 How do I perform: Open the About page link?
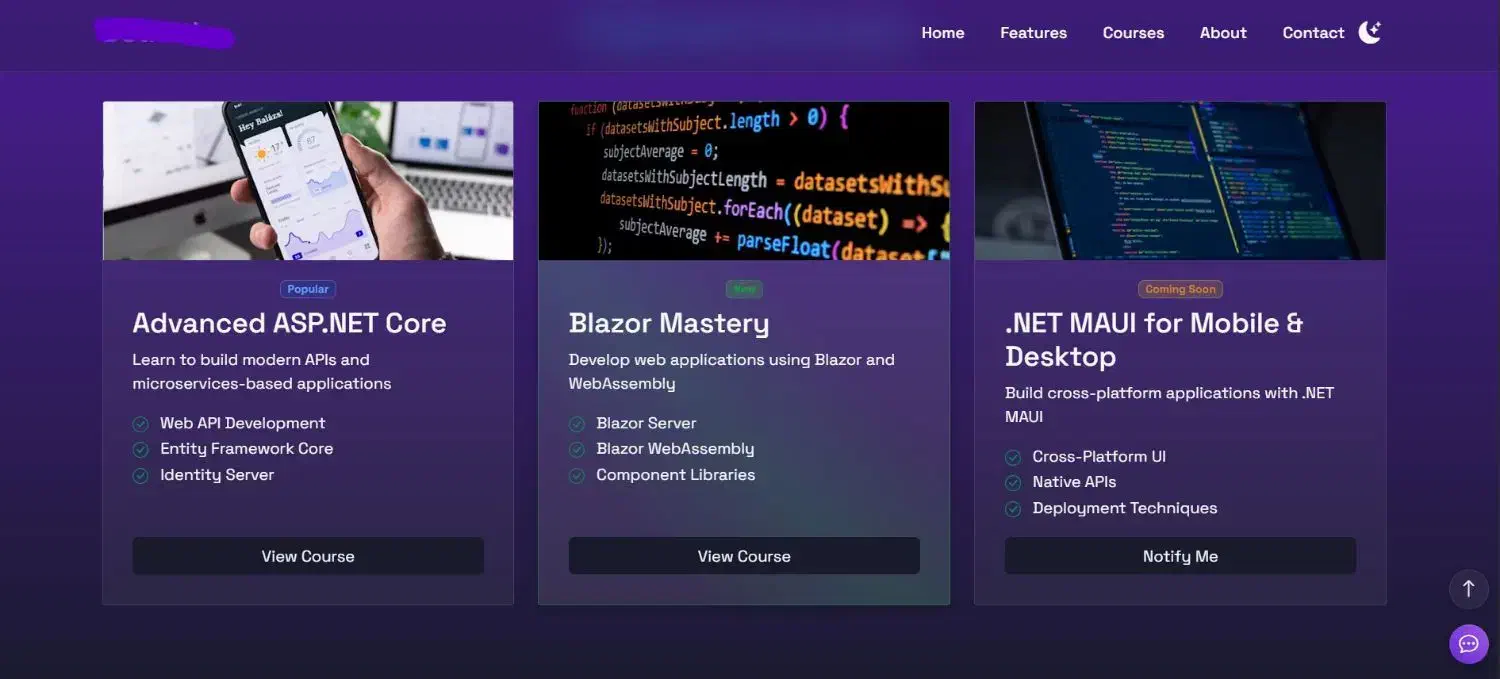[x=1223, y=33]
